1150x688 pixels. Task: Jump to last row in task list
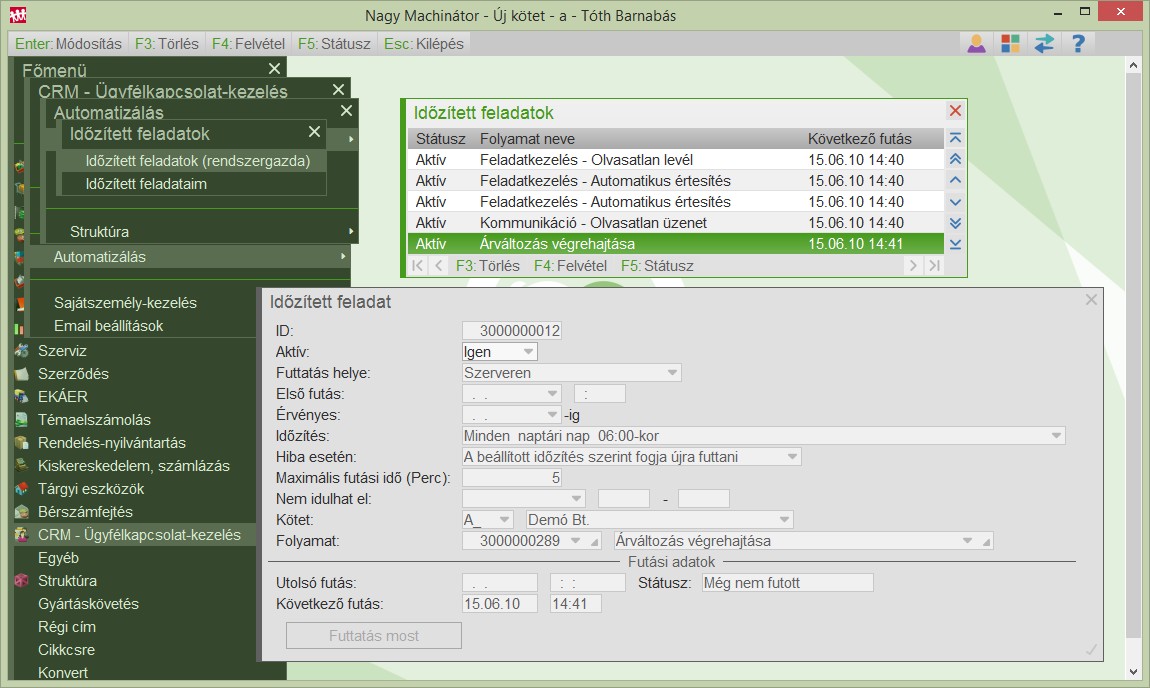[x=955, y=244]
